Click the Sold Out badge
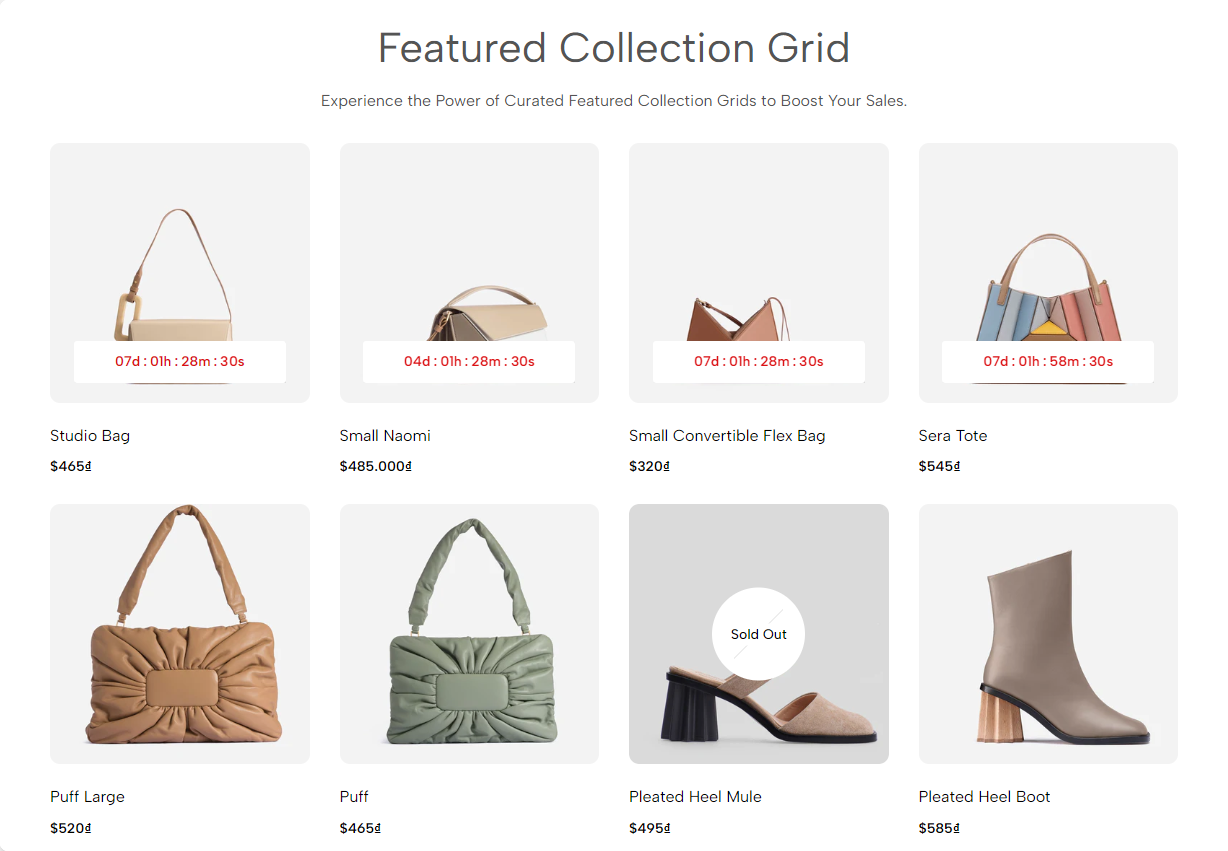This screenshot has width=1228, height=851. [x=759, y=634]
